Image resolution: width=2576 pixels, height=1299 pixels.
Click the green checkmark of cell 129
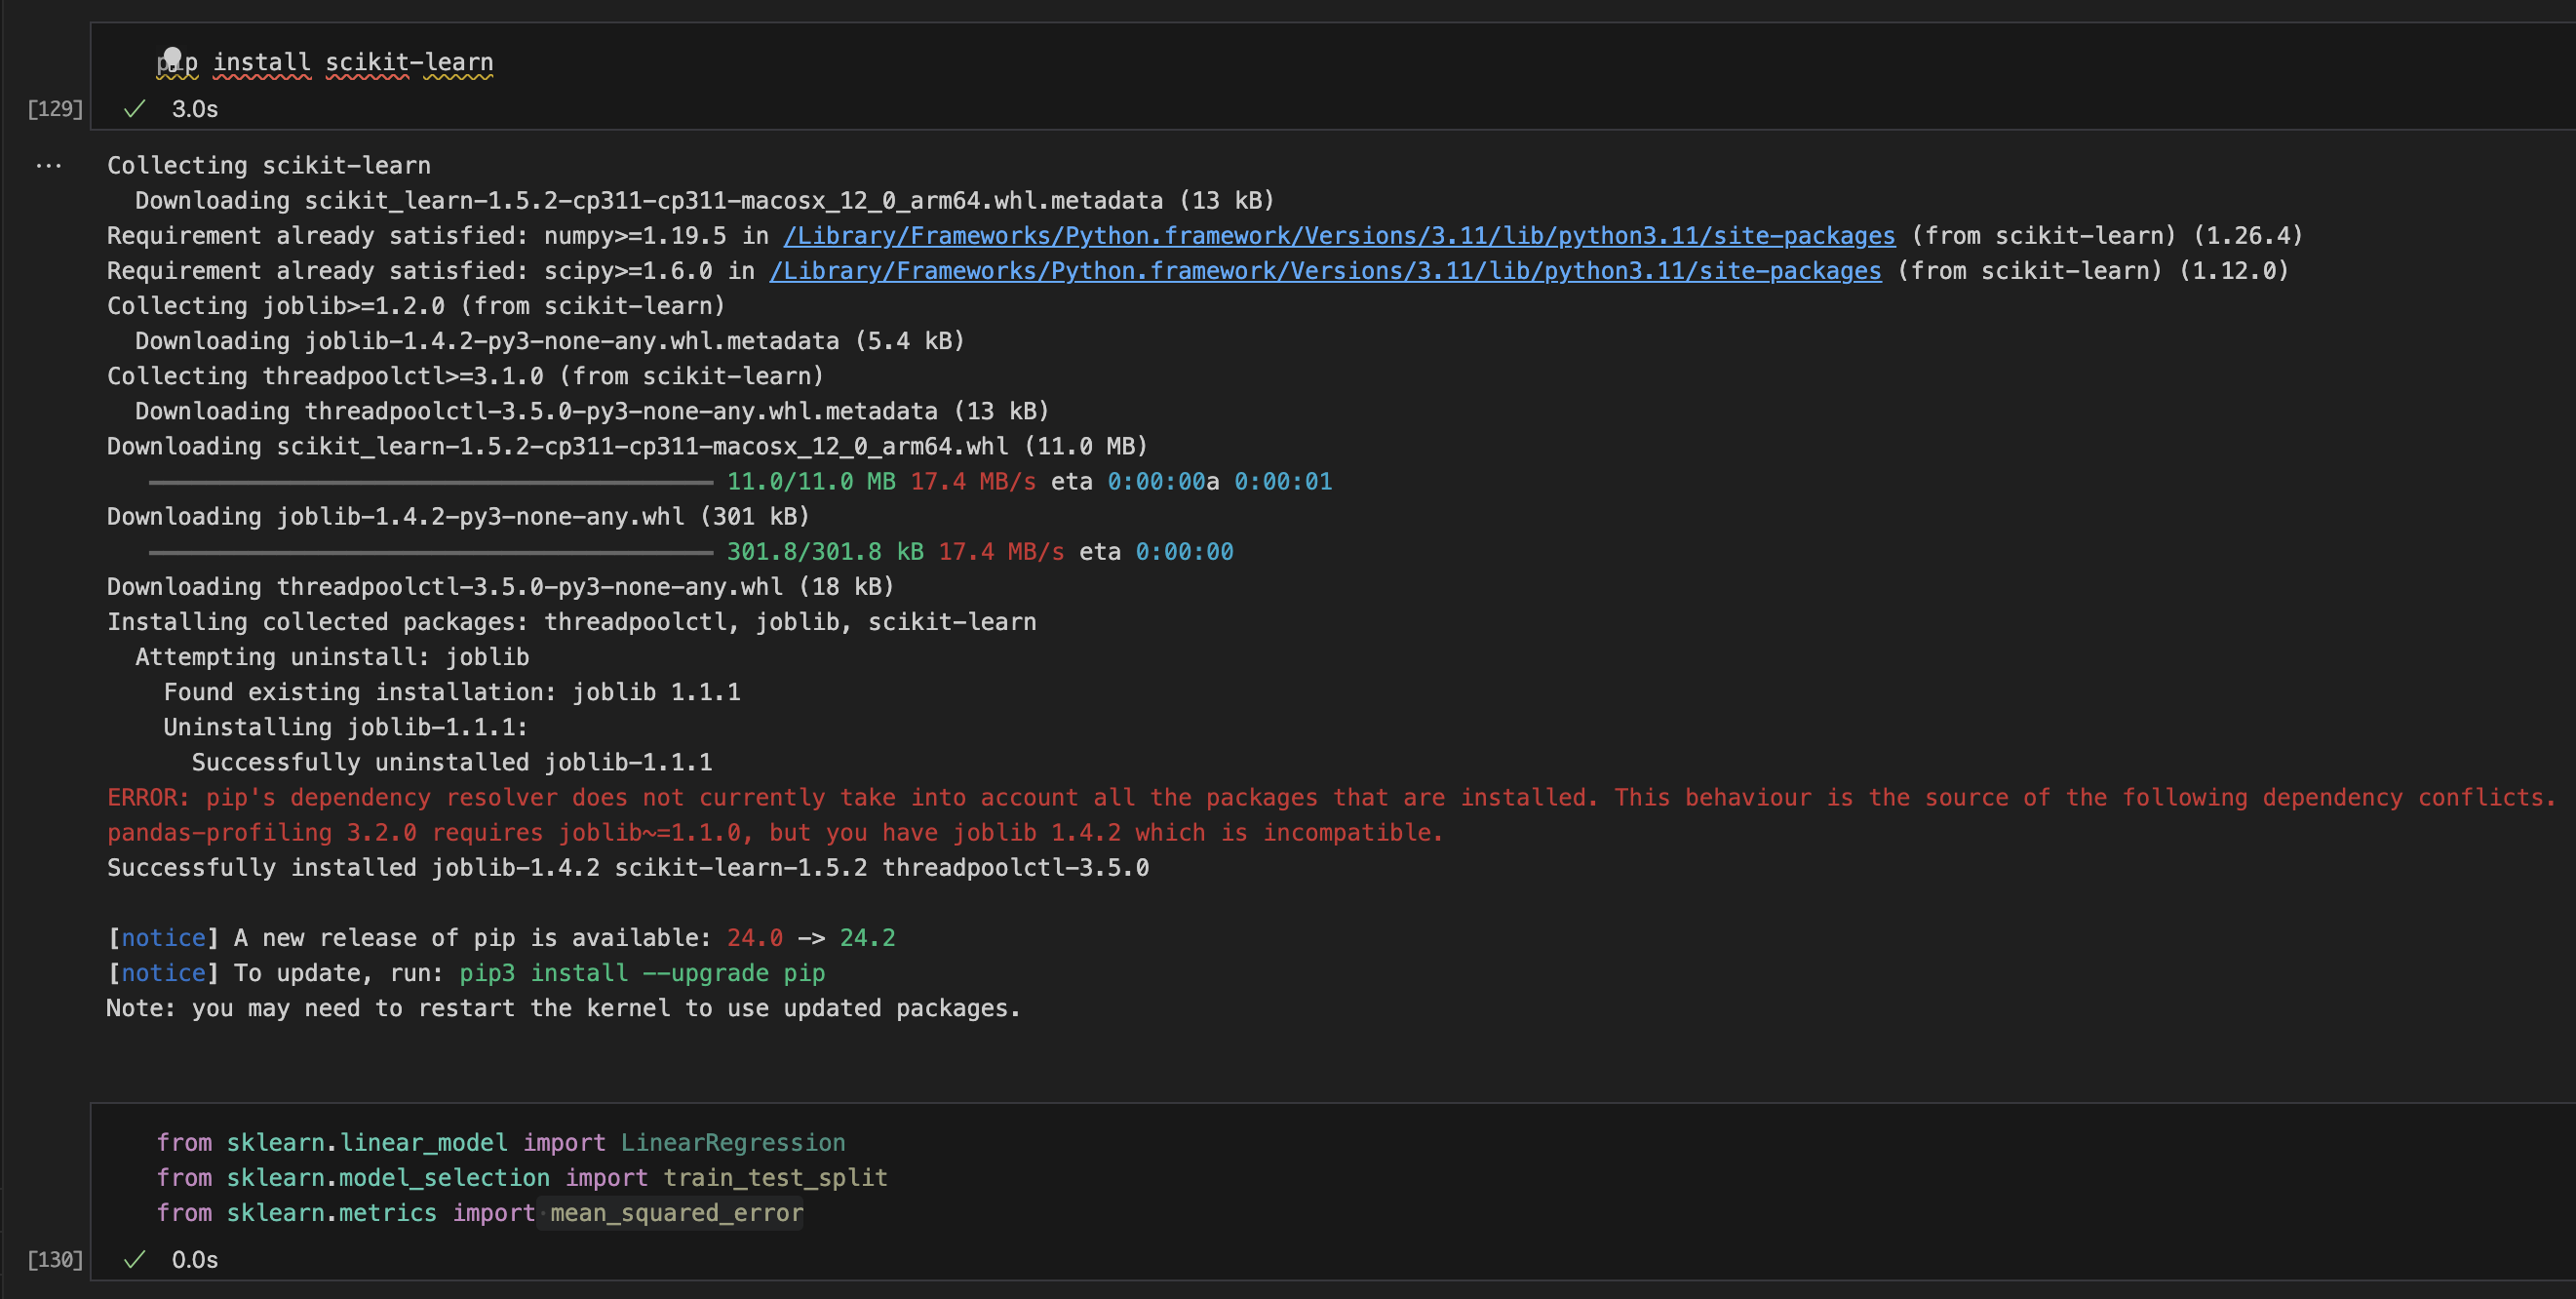coord(134,109)
